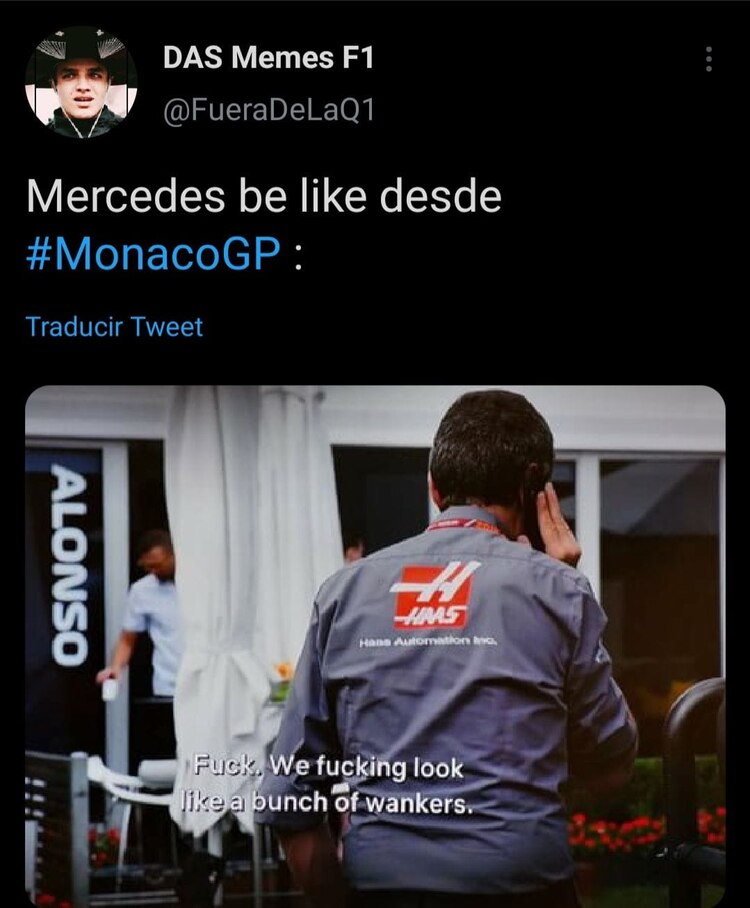This screenshot has width=750, height=908.
Task: Select the tweet text Mercedes be like desde
Action: [264, 196]
